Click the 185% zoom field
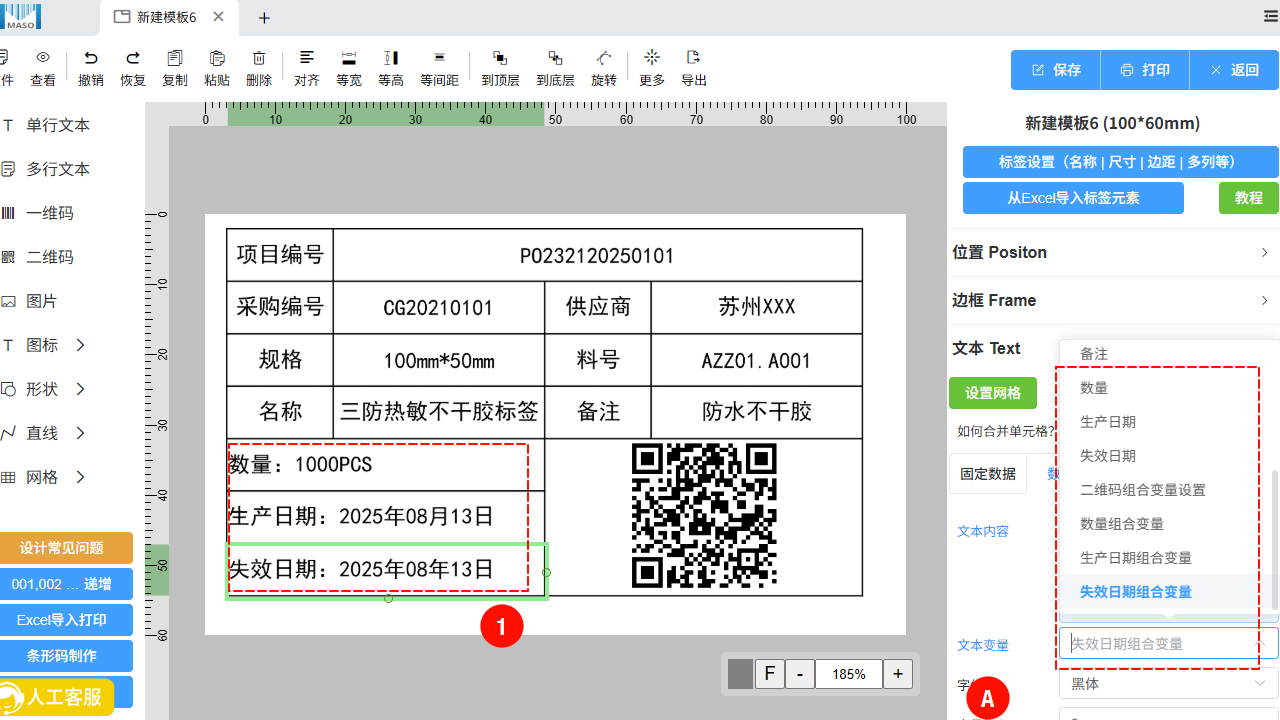The width and height of the screenshot is (1280, 720). point(849,674)
